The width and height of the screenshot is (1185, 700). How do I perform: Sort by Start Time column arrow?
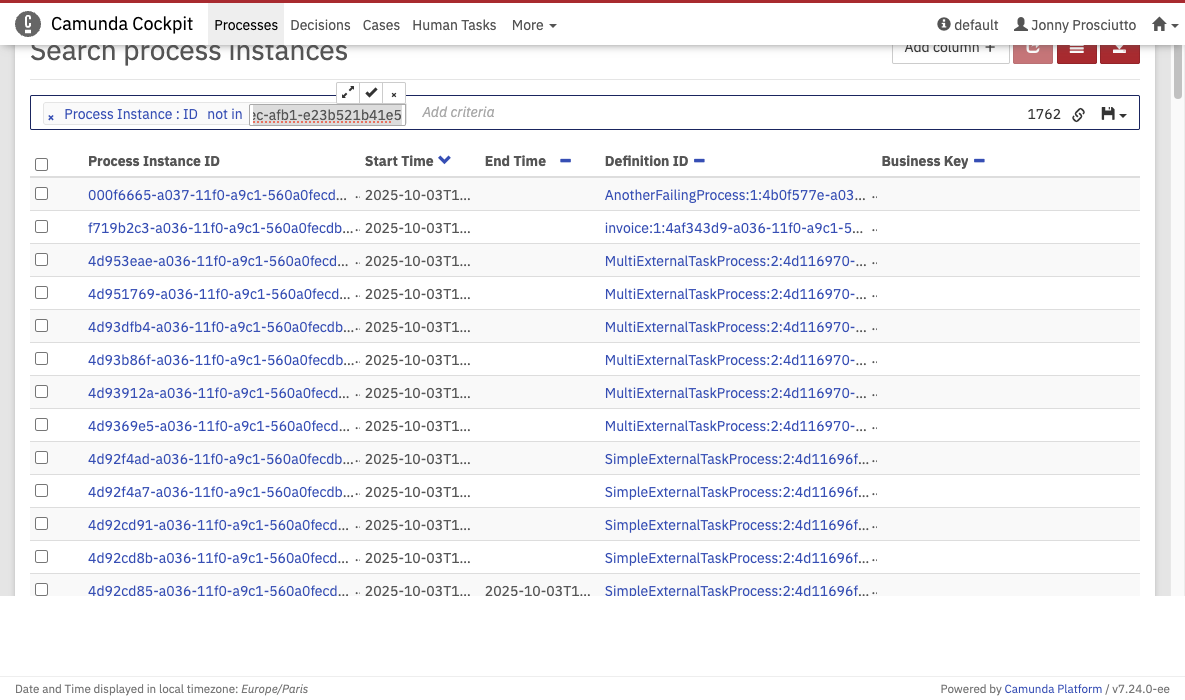[x=444, y=161]
